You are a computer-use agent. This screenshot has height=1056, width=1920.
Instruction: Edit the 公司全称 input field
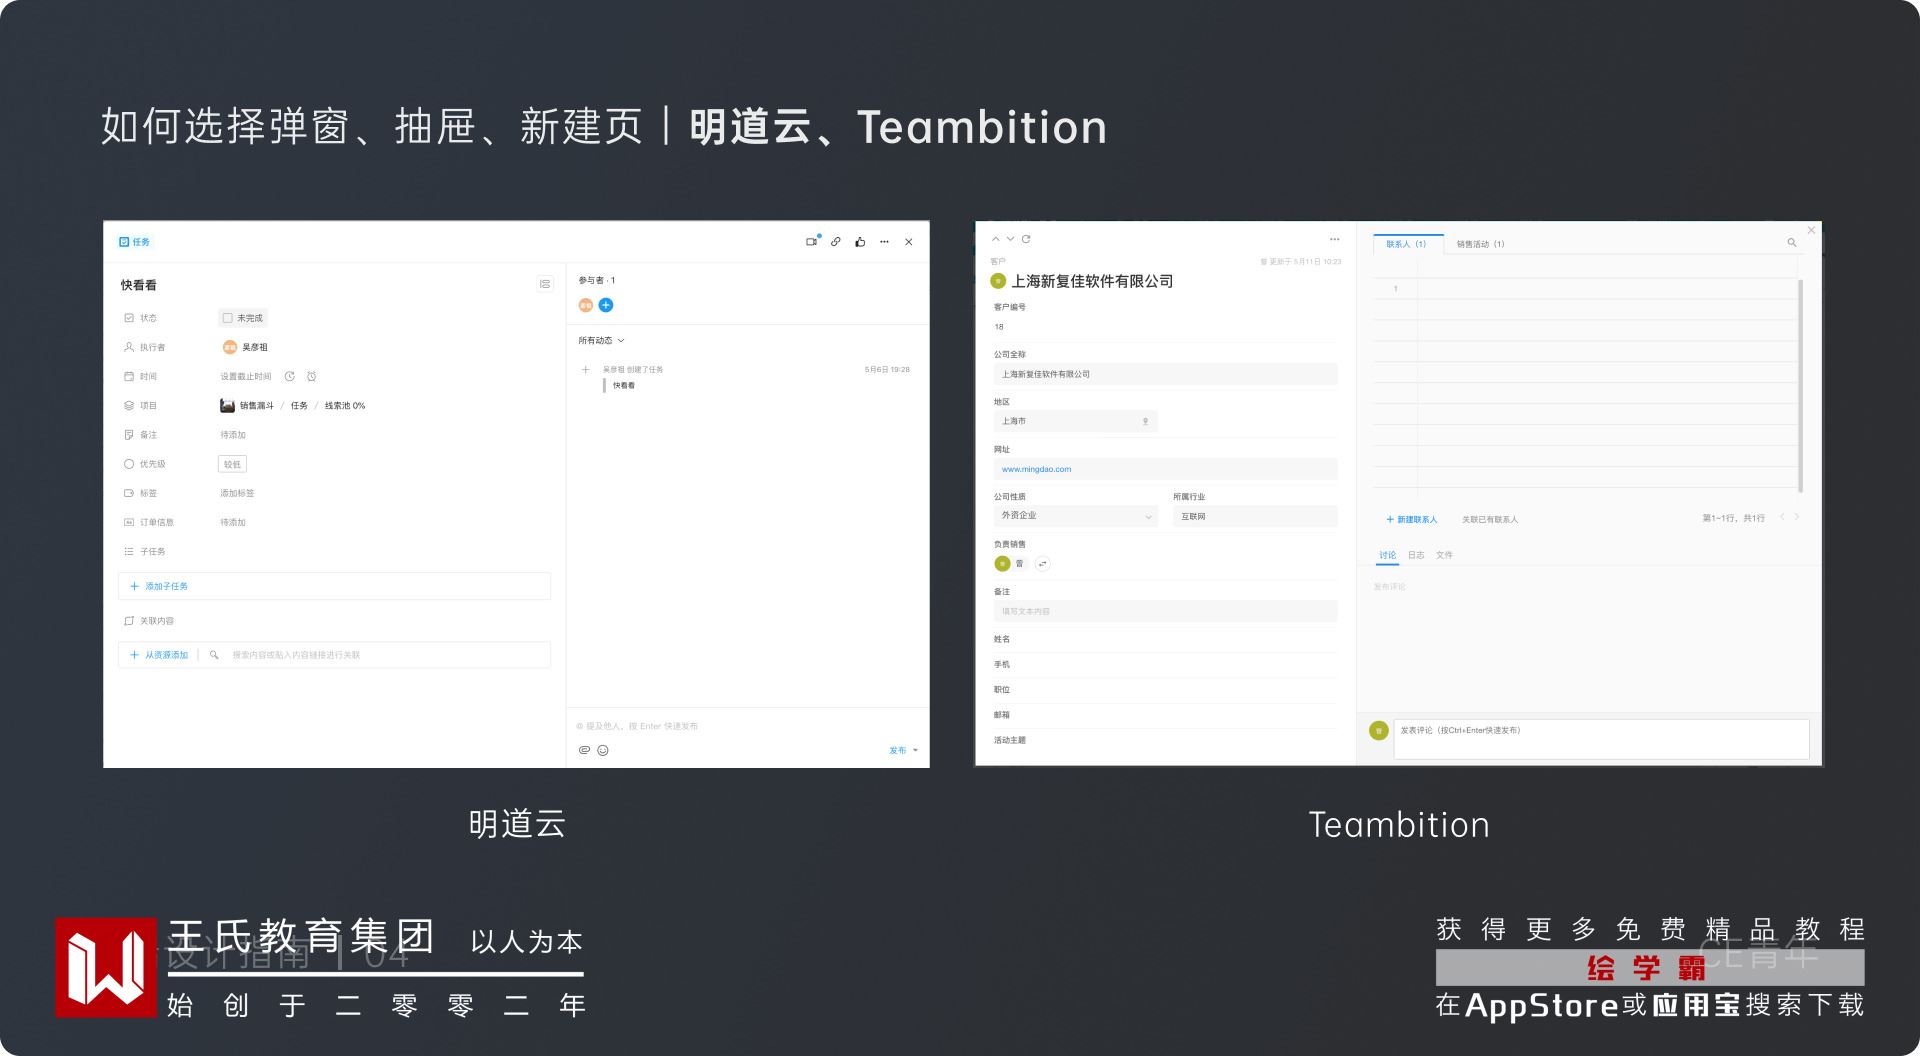point(1165,374)
